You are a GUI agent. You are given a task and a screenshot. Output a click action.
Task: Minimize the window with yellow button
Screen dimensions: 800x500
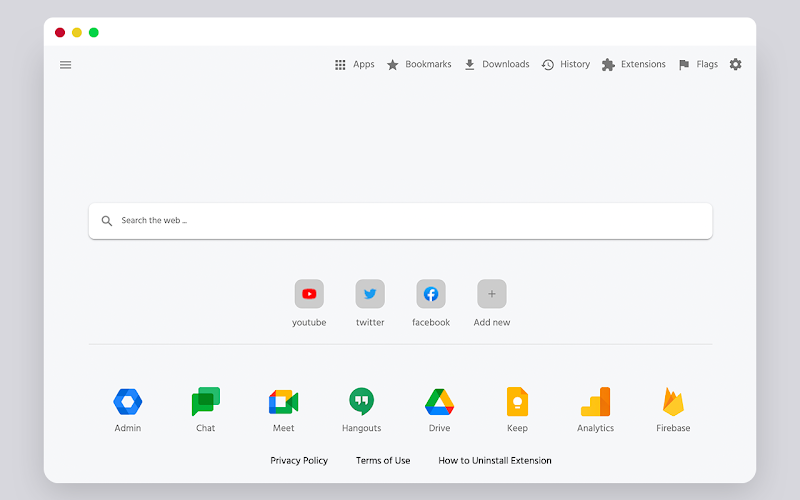[77, 33]
